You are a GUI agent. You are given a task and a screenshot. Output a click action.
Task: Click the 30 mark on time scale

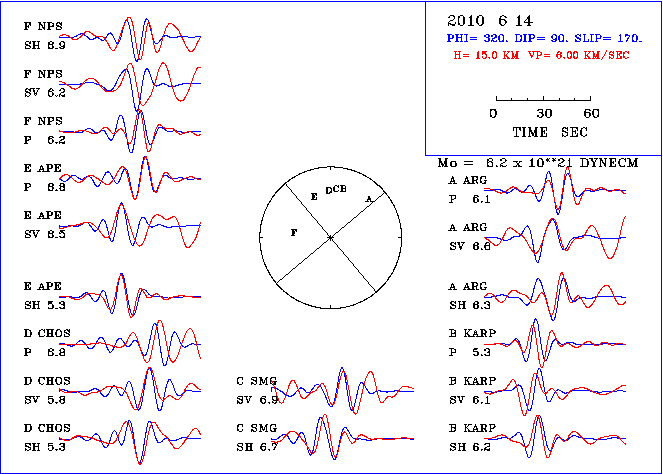pyautogui.click(x=544, y=113)
